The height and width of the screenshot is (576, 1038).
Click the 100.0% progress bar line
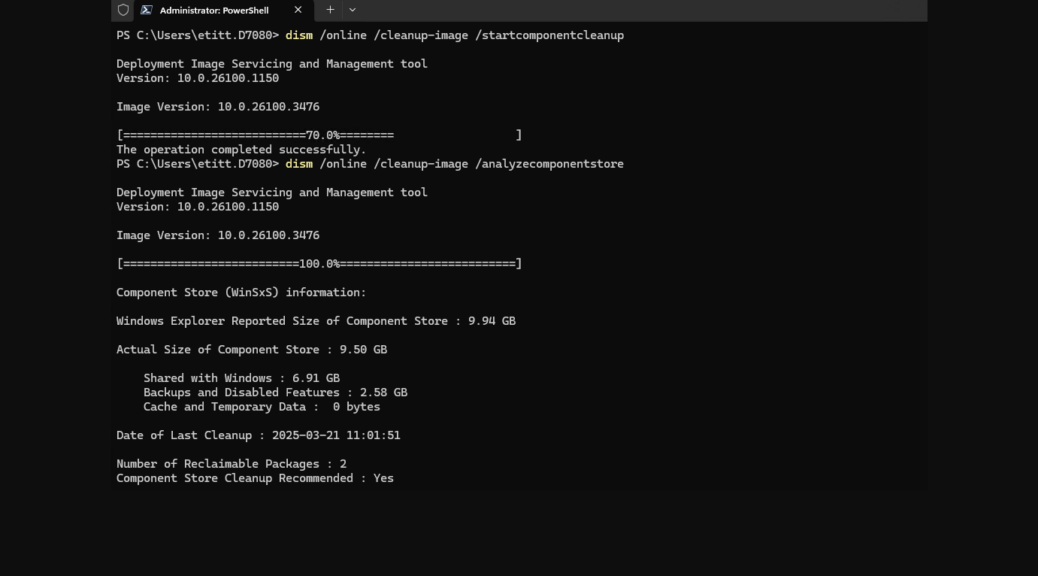click(x=319, y=264)
